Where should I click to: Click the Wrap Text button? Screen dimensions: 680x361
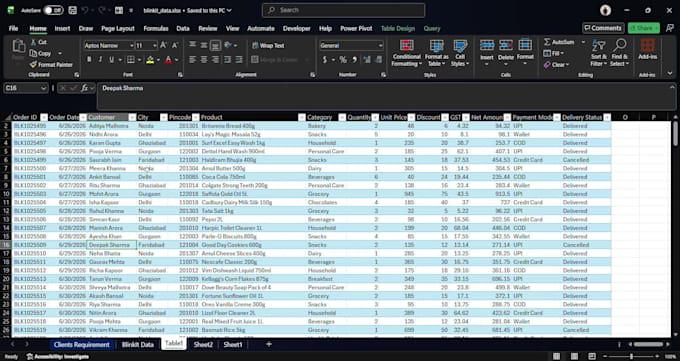[268, 45]
